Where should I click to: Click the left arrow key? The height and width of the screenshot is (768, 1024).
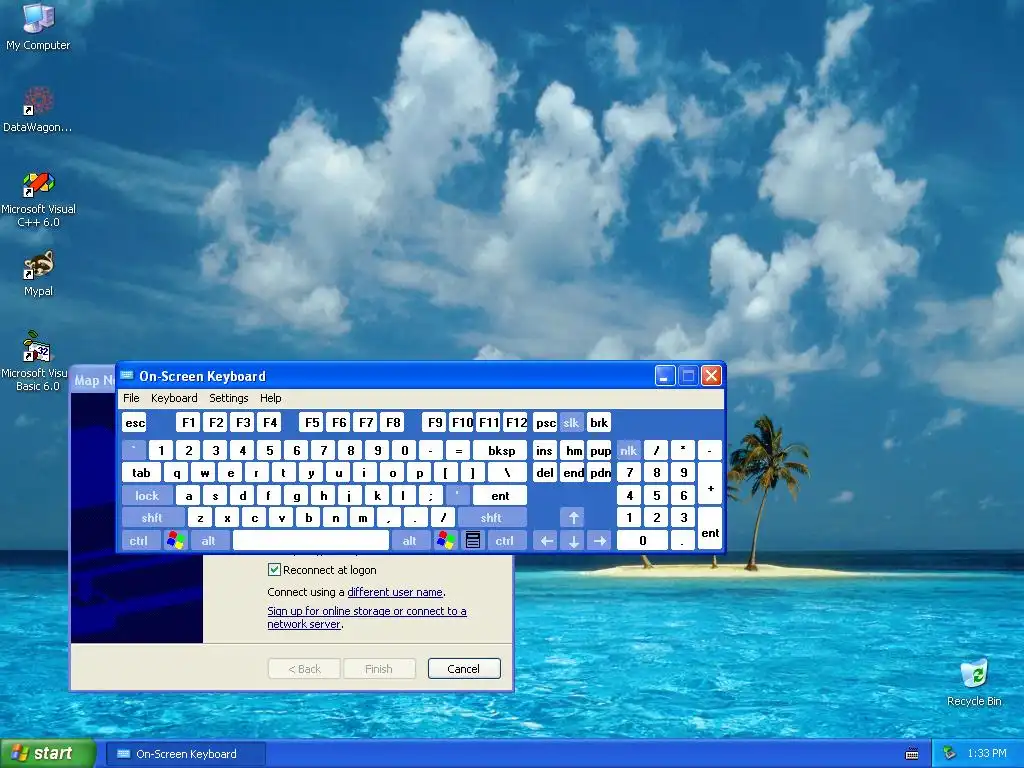pos(546,540)
